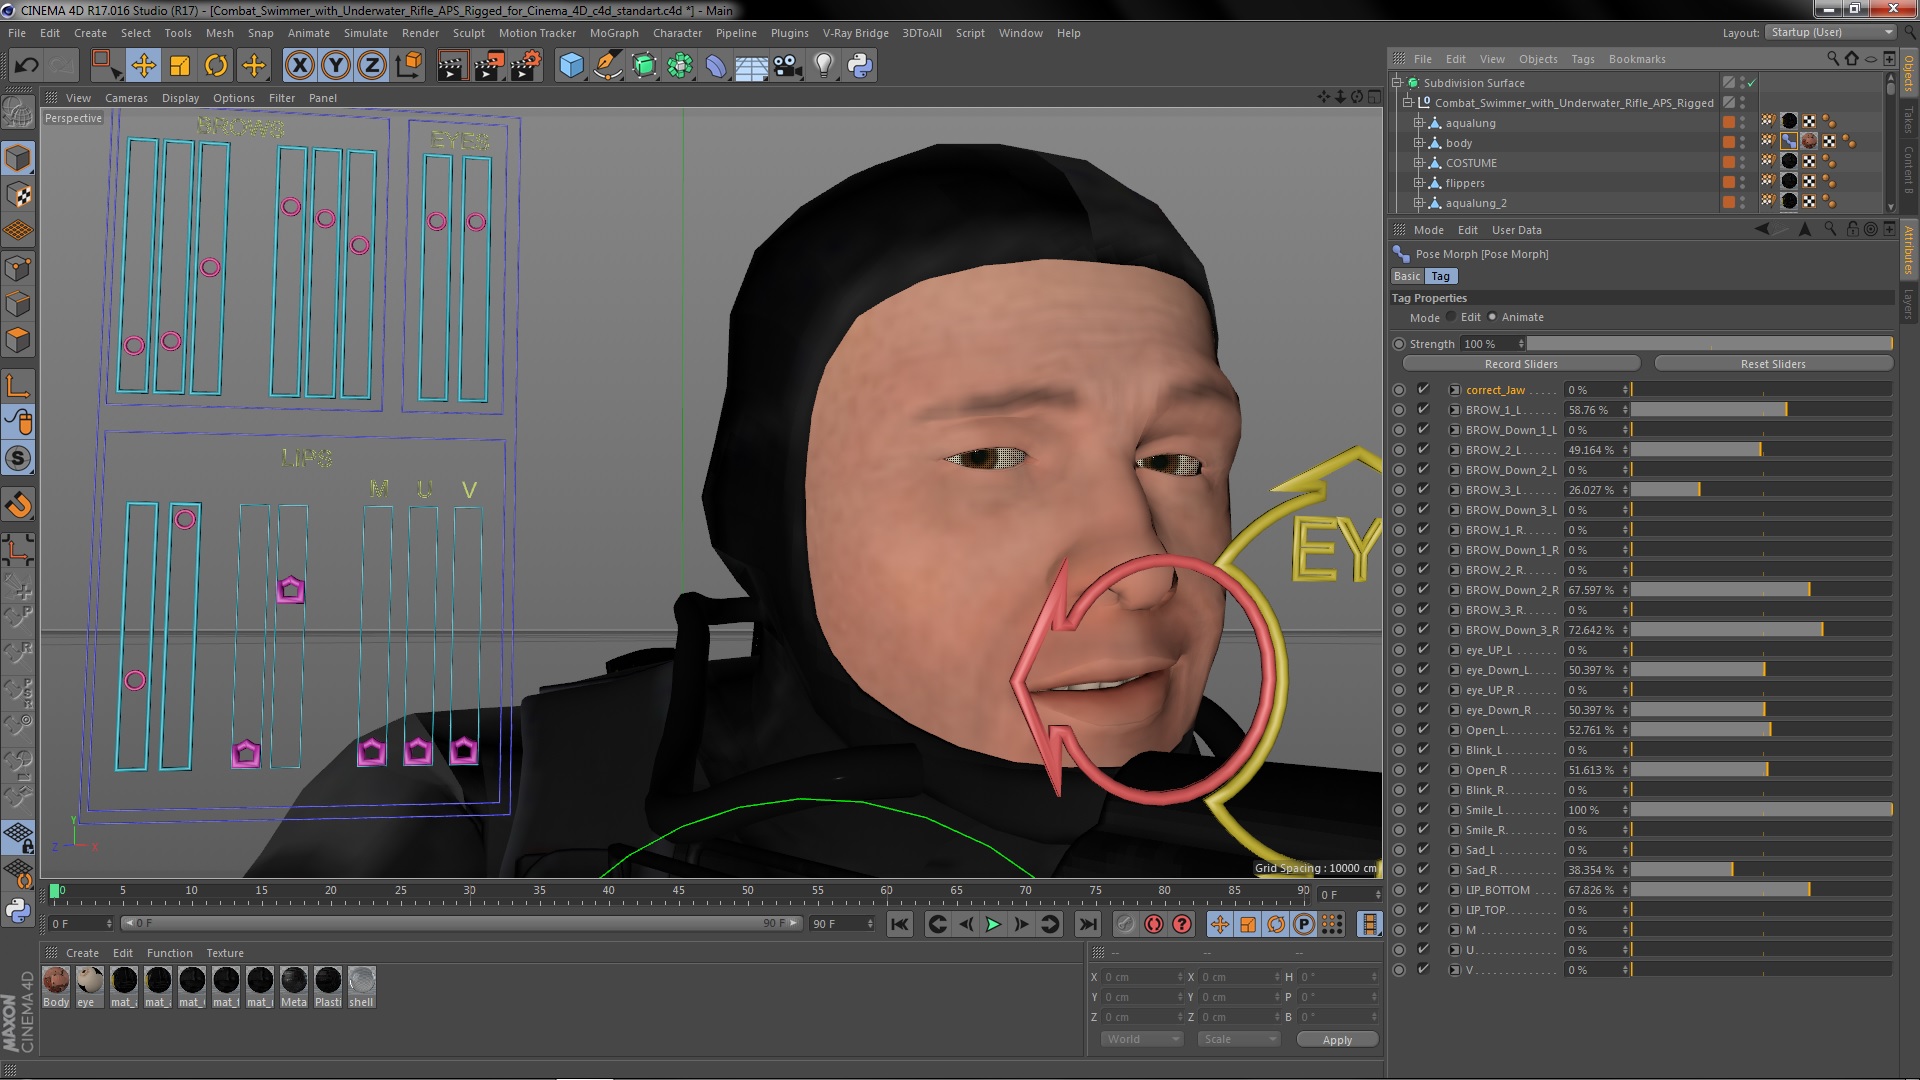1920x1080 pixels.
Task: Expand the aqualung object tree
Action: (1418, 123)
